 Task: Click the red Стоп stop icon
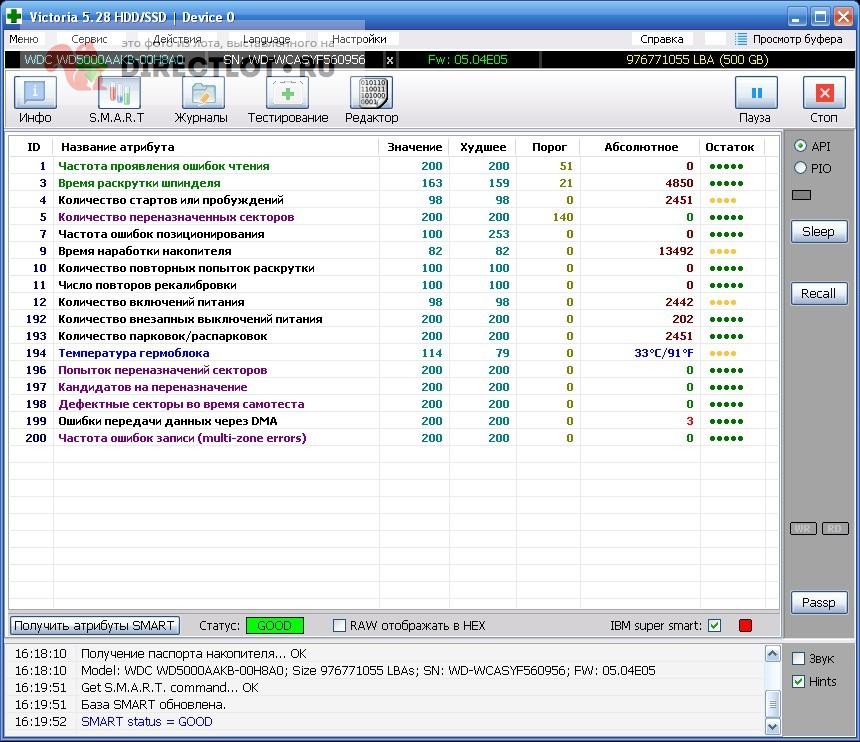[x=824, y=93]
